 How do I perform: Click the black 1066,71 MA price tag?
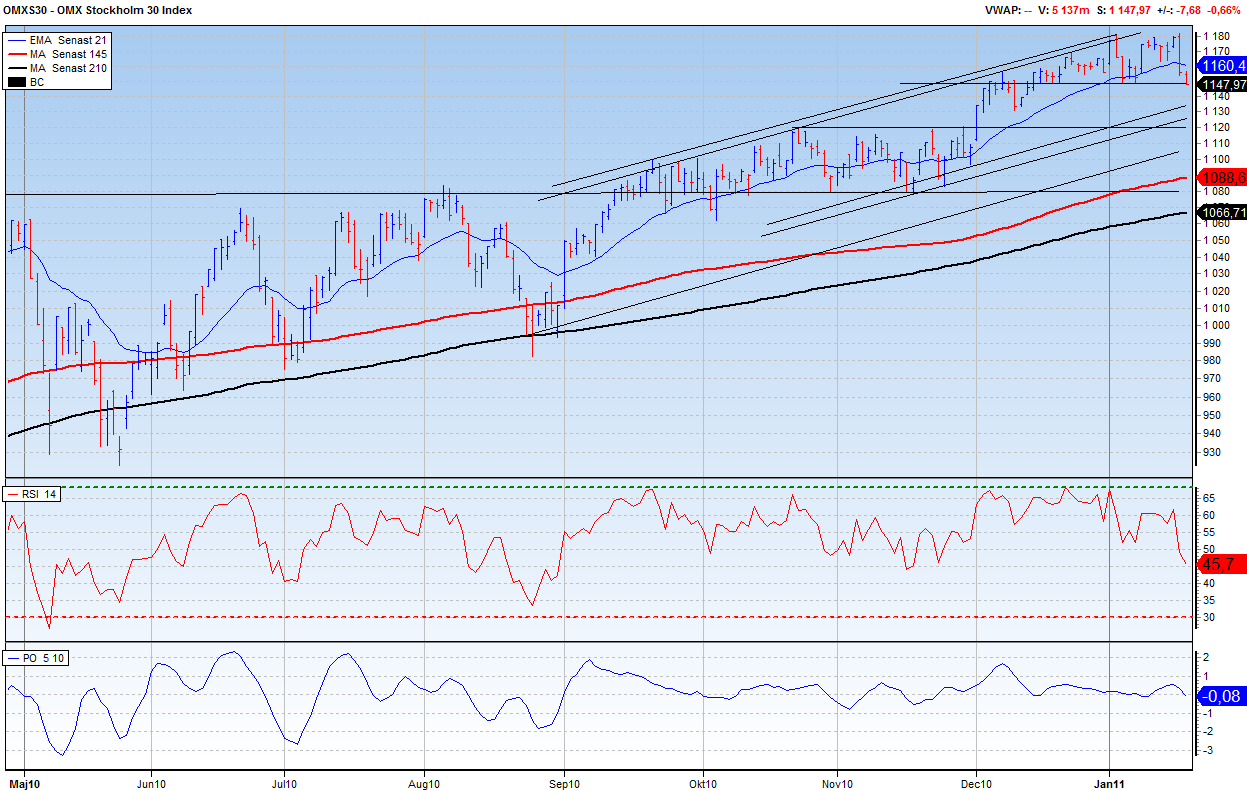click(x=1223, y=212)
